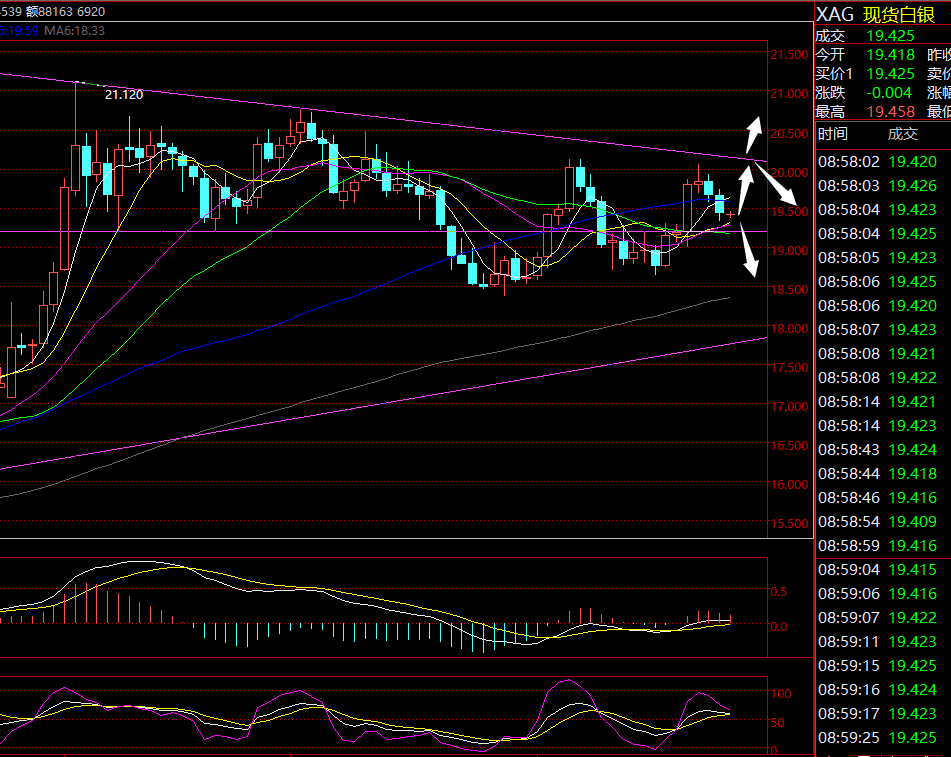Click the KDJ 100 axis label
Screen dimensions: 951x757
tap(781, 693)
